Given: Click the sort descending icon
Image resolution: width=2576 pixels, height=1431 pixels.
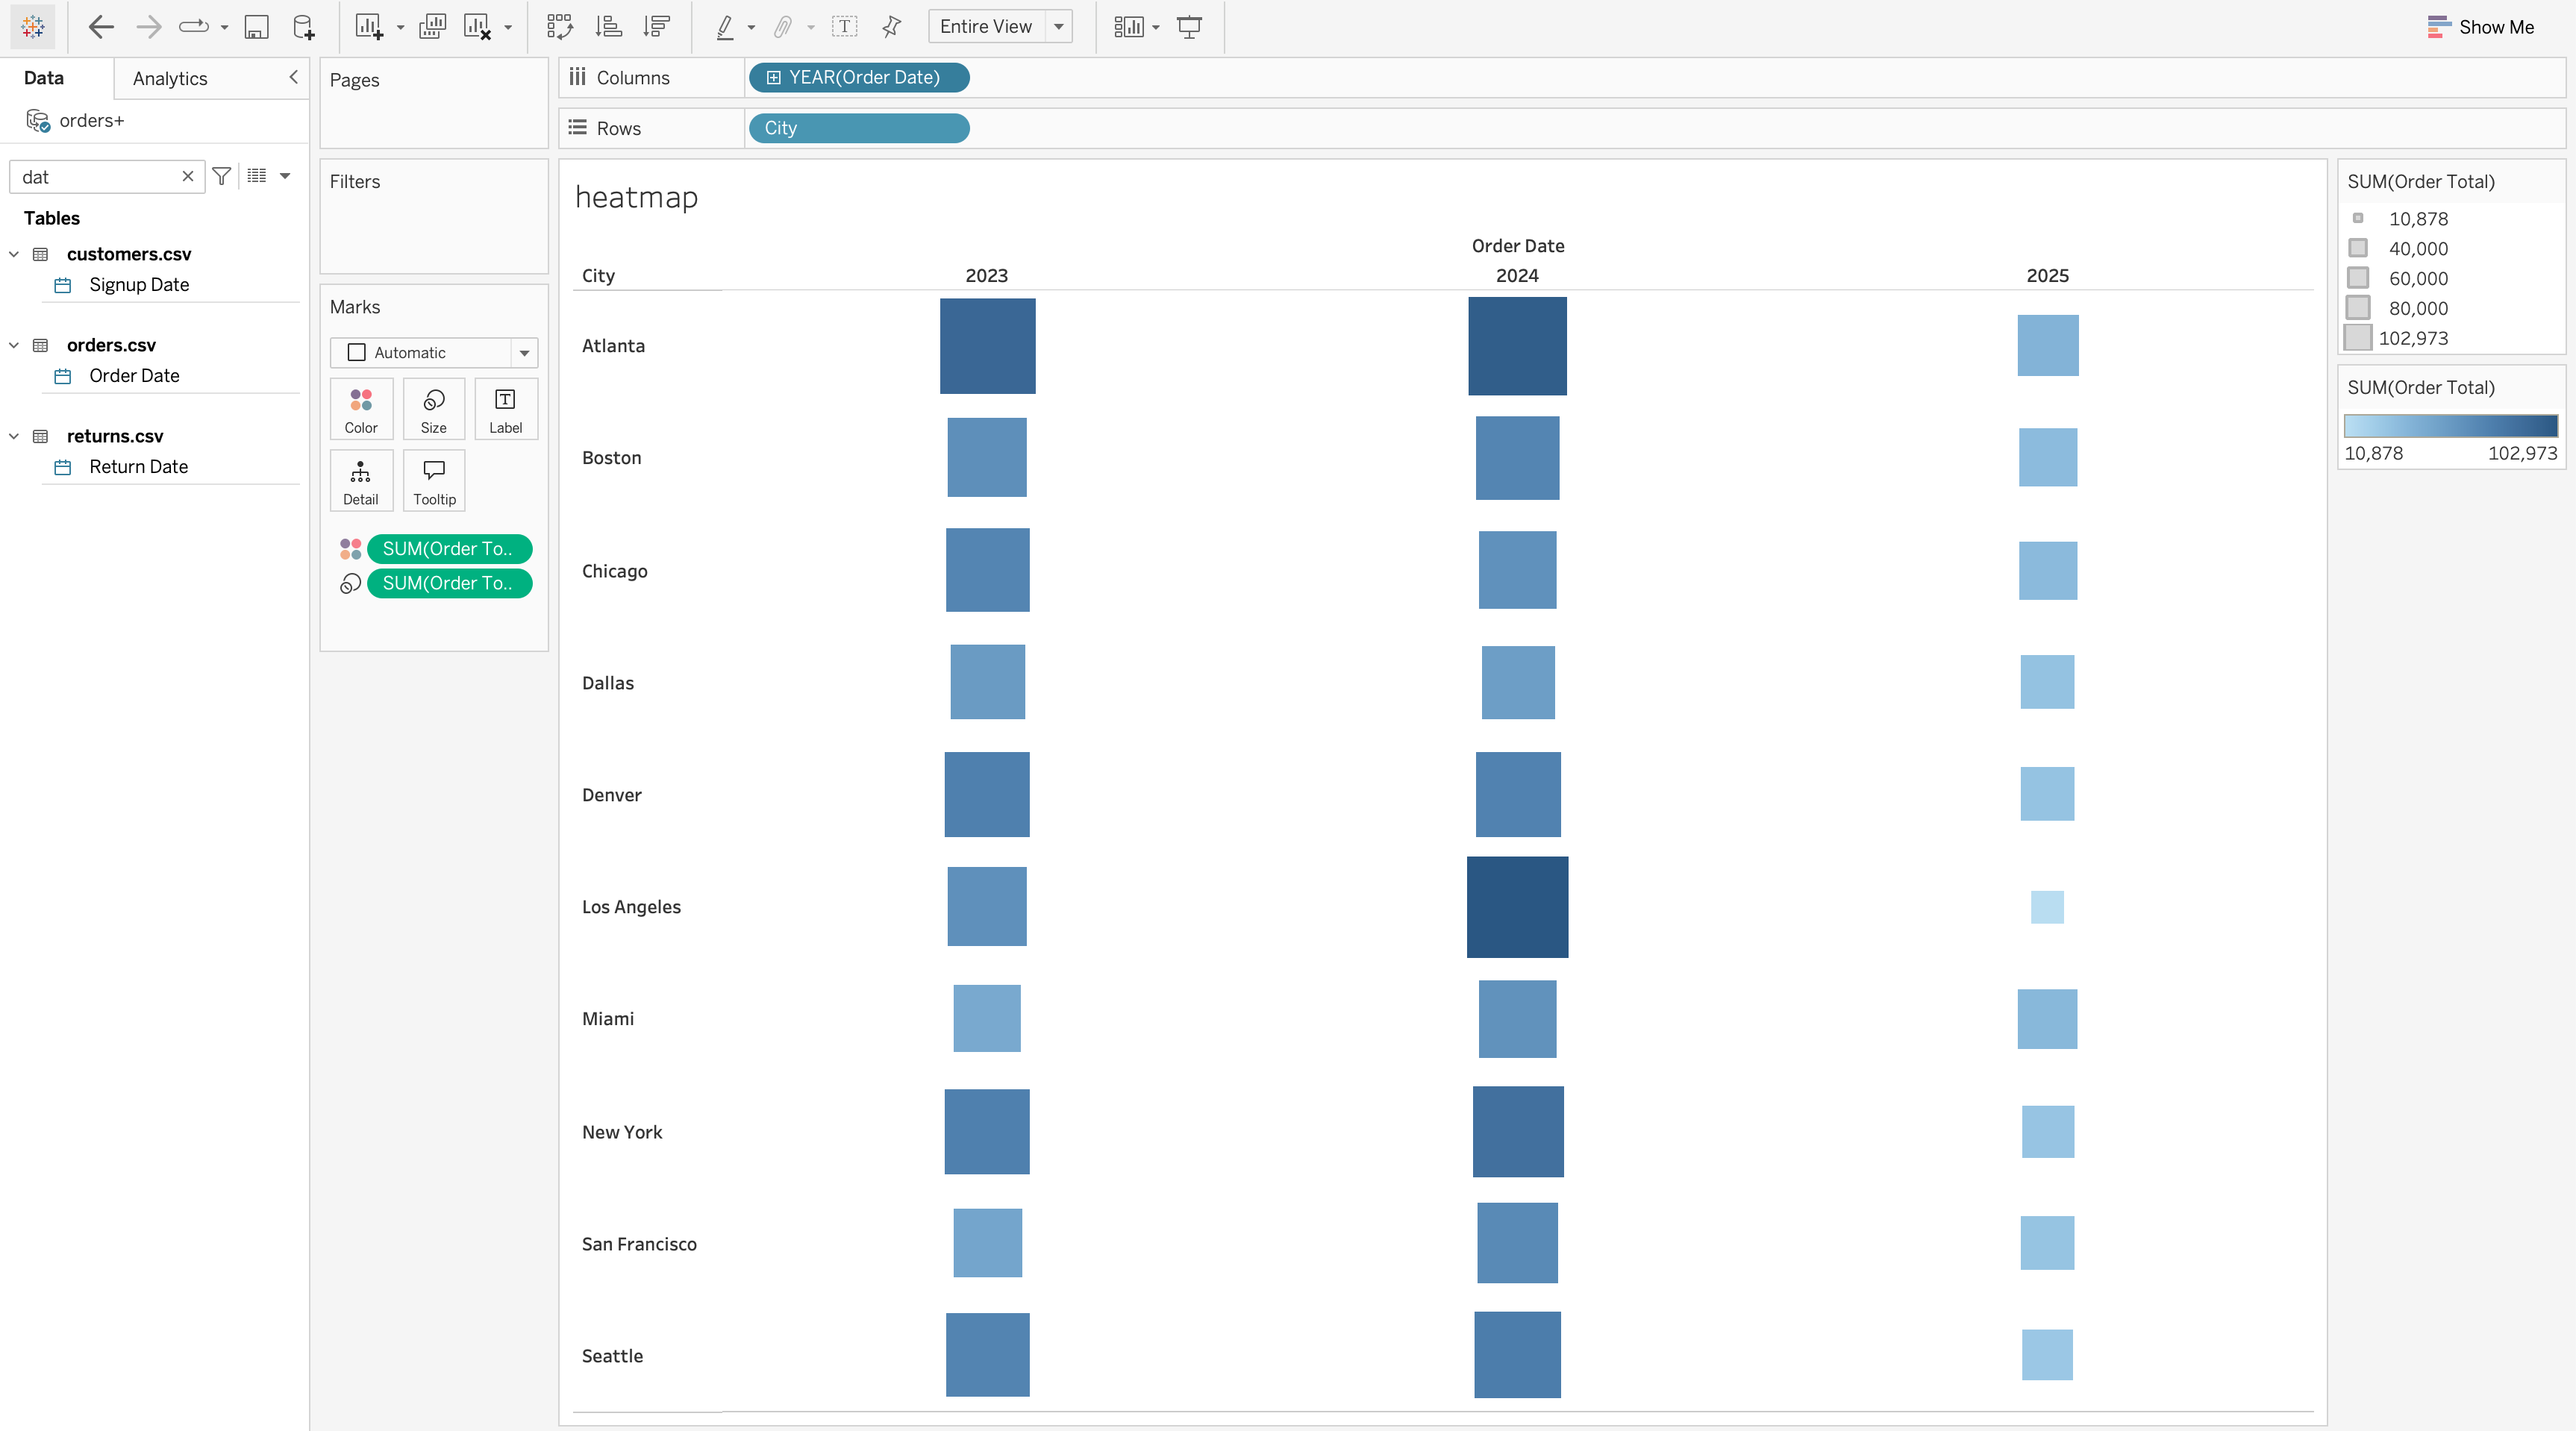Looking at the screenshot, I should point(657,27).
